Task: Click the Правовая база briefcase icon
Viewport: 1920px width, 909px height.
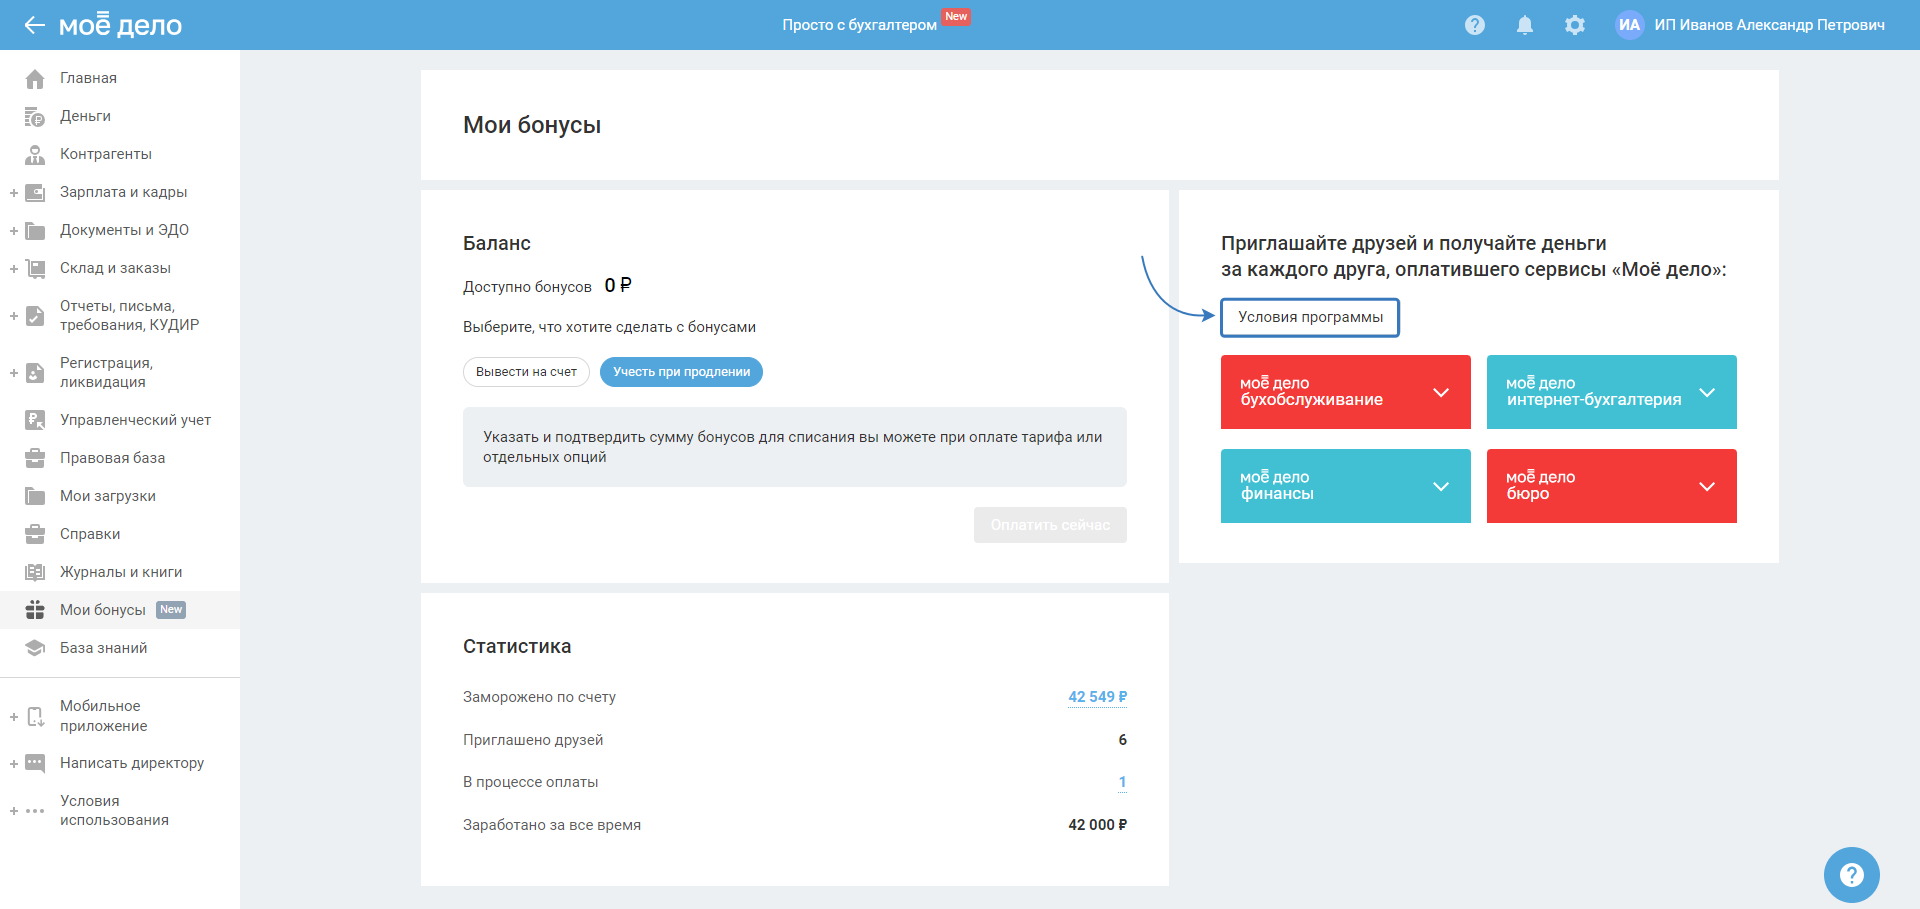Action: pos(35,459)
